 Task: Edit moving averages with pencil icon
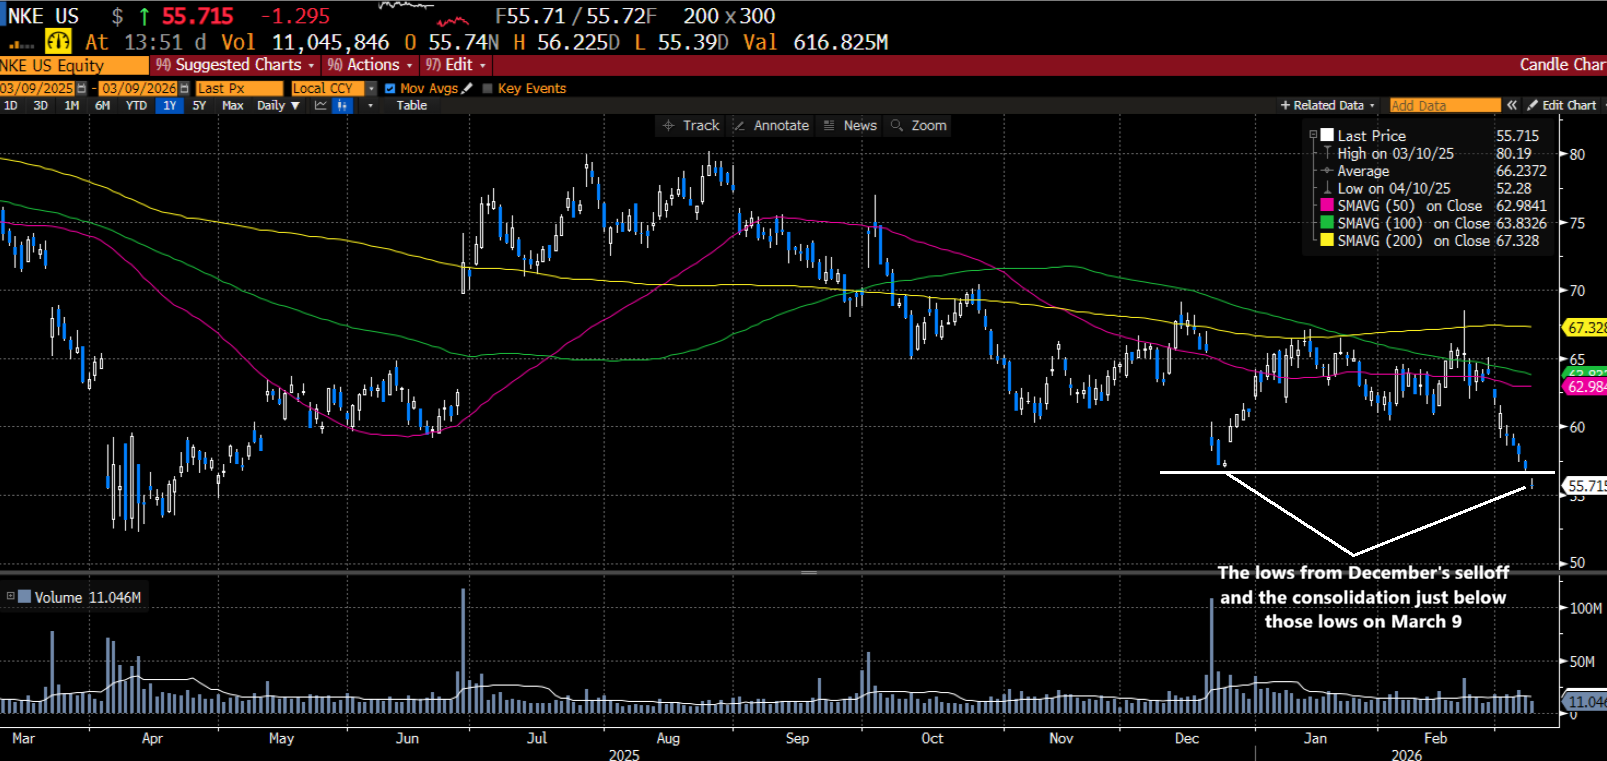click(x=467, y=89)
